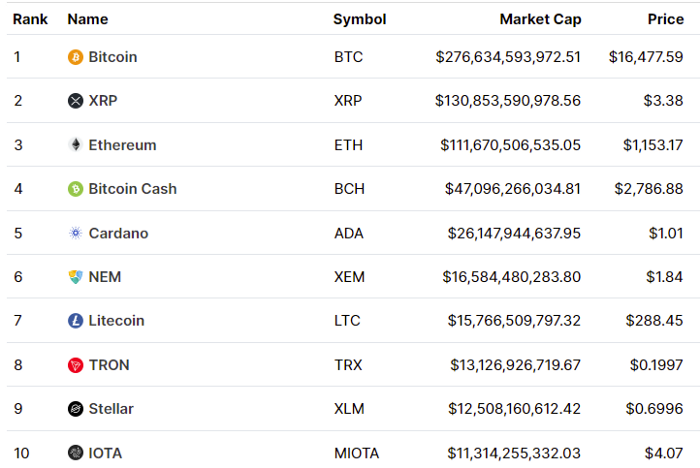Sort table by Rank column header
Viewport: 700px width, 468px height.
(x=30, y=19)
